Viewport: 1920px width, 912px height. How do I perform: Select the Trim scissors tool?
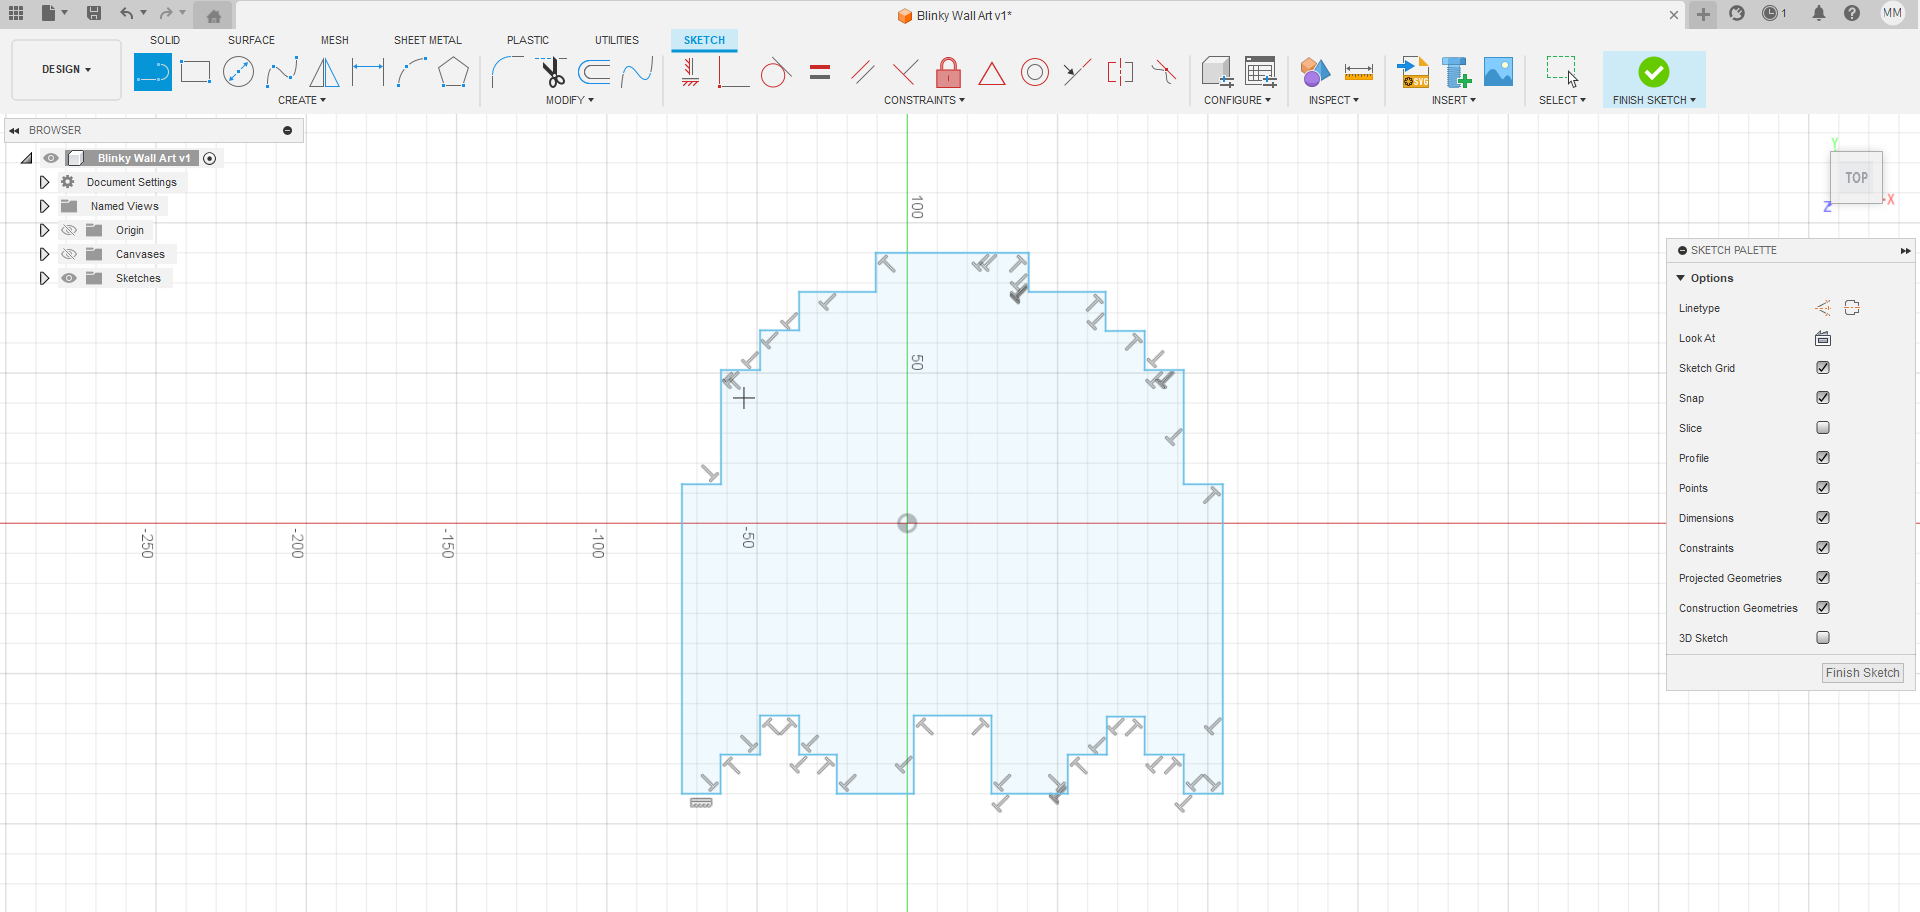[551, 72]
